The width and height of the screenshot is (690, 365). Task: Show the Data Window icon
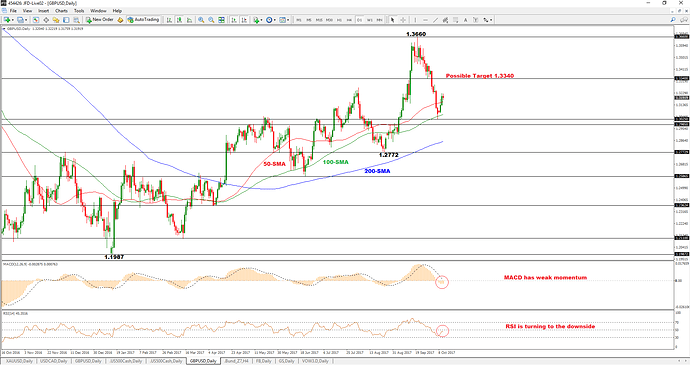46,20
